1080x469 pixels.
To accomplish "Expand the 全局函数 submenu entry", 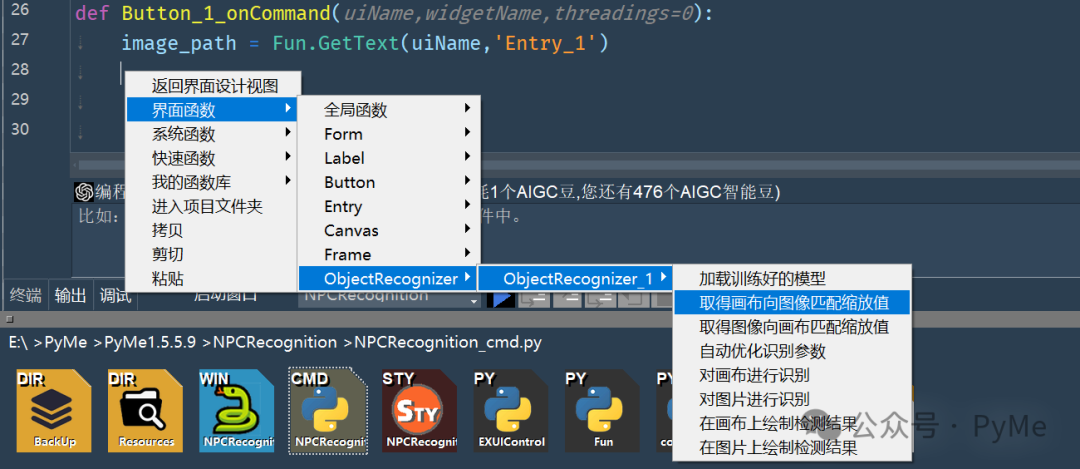I will click(x=389, y=110).
